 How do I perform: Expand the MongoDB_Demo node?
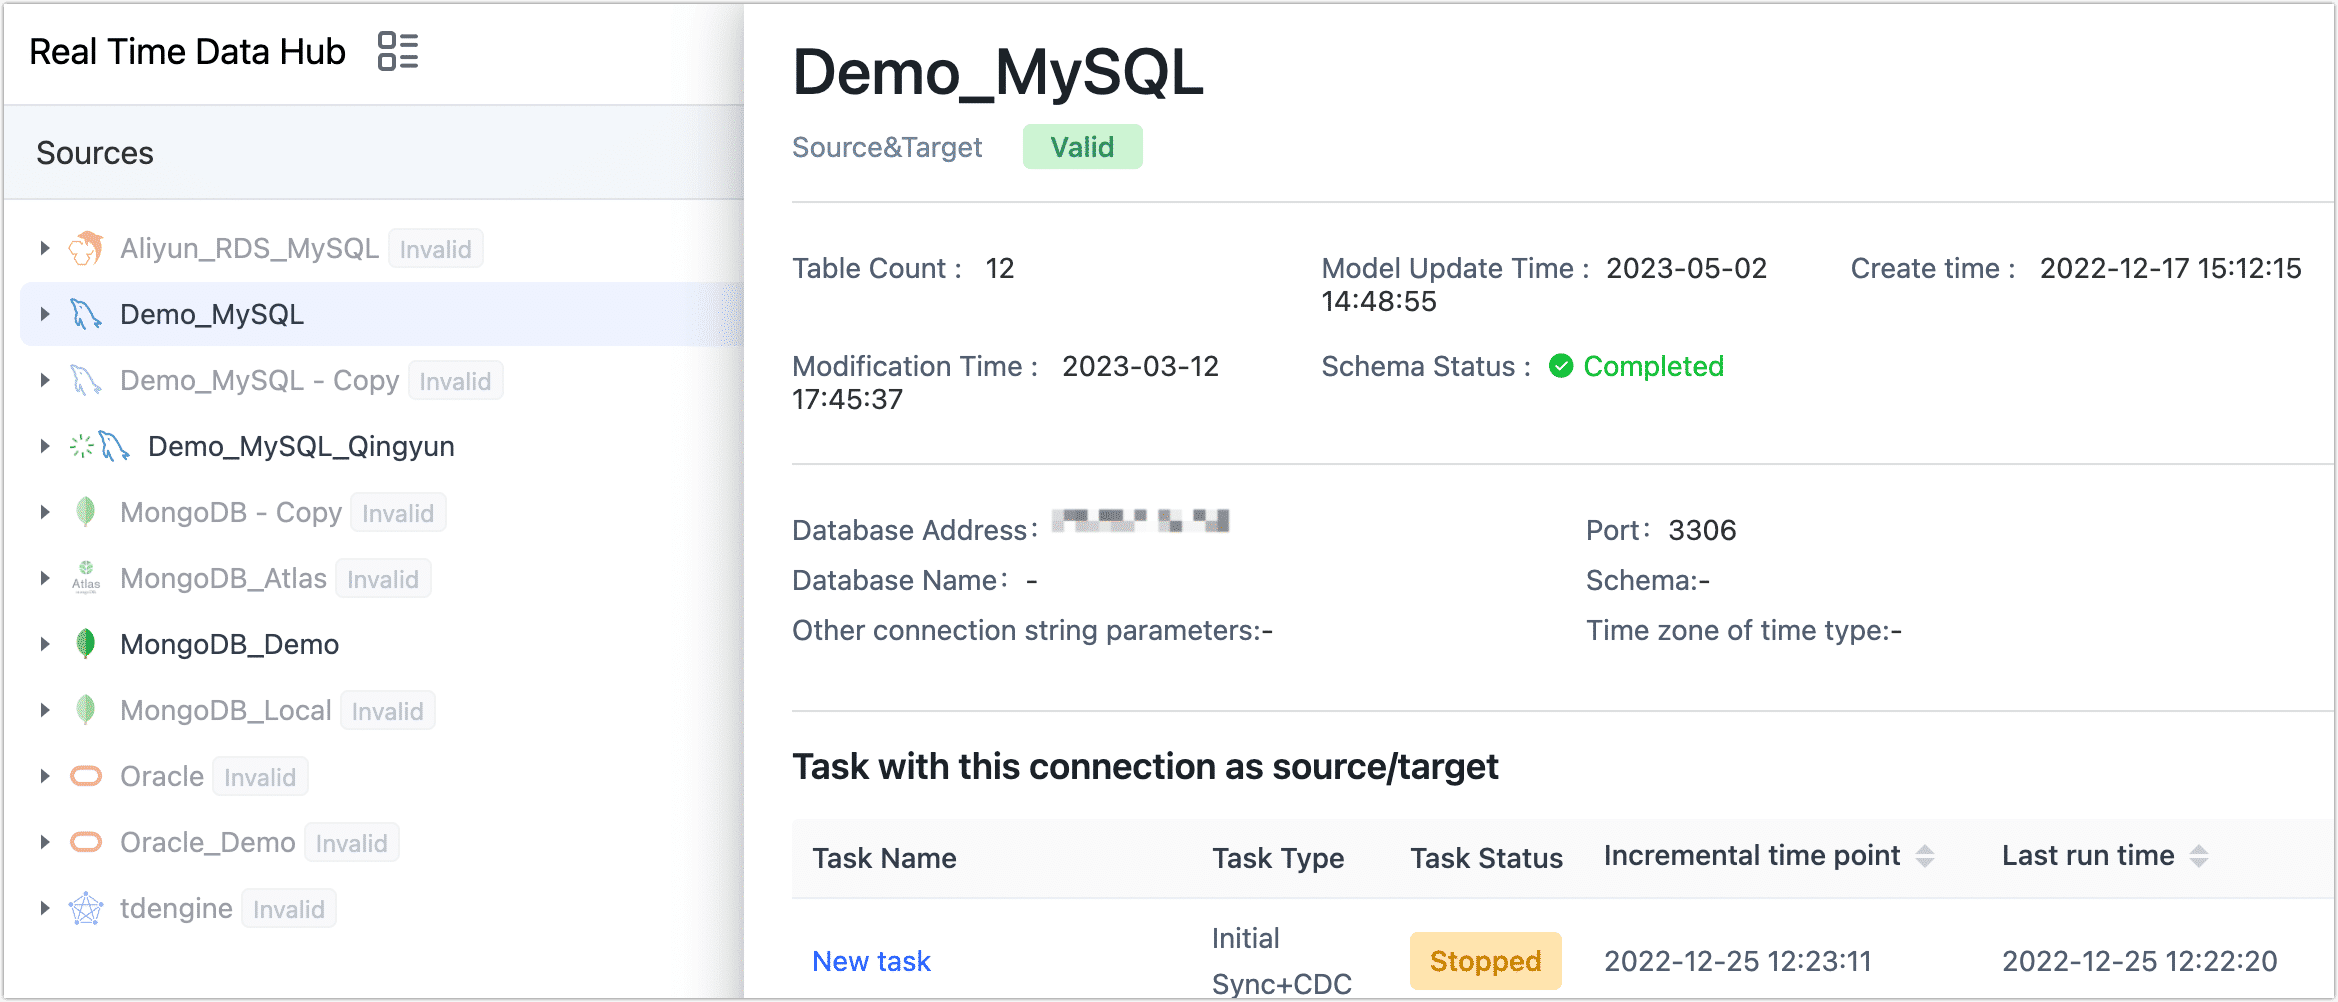coord(44,644)
